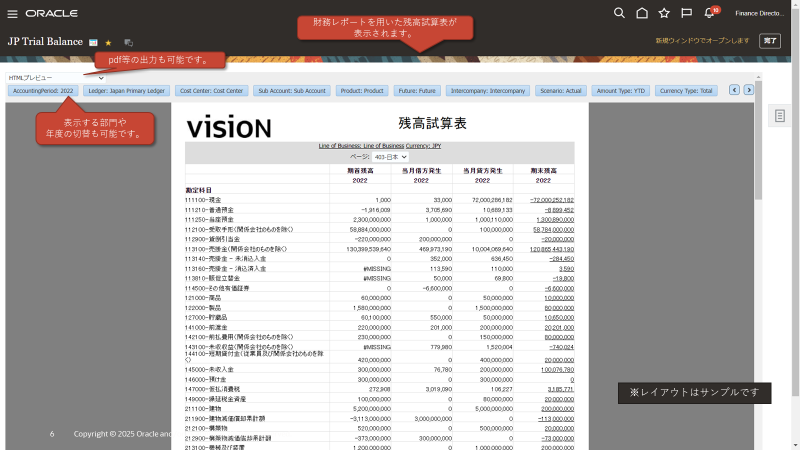Open the Favorites star in header
The height and width of the screenshot is (450, 800).
point(664,13)
